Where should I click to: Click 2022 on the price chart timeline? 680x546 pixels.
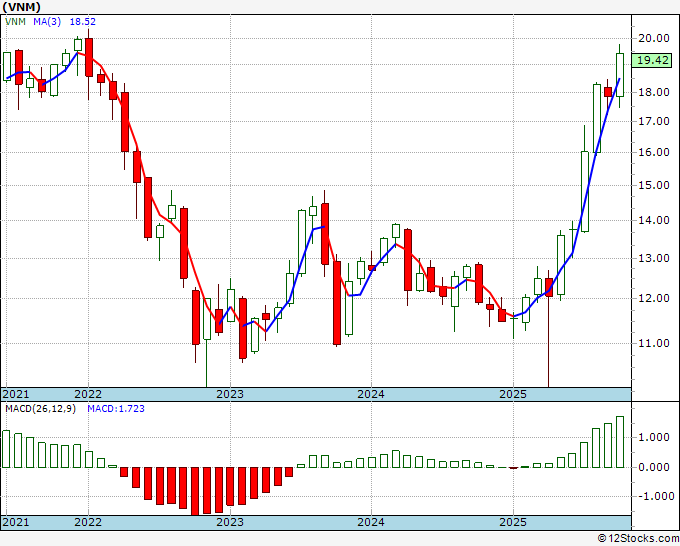[x=88, y=394]
